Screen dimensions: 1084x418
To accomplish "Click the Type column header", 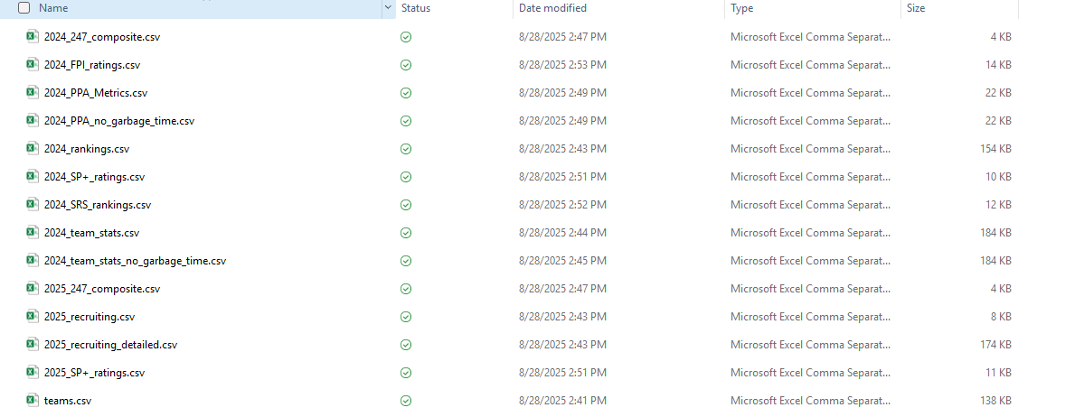I will point(742,8).
